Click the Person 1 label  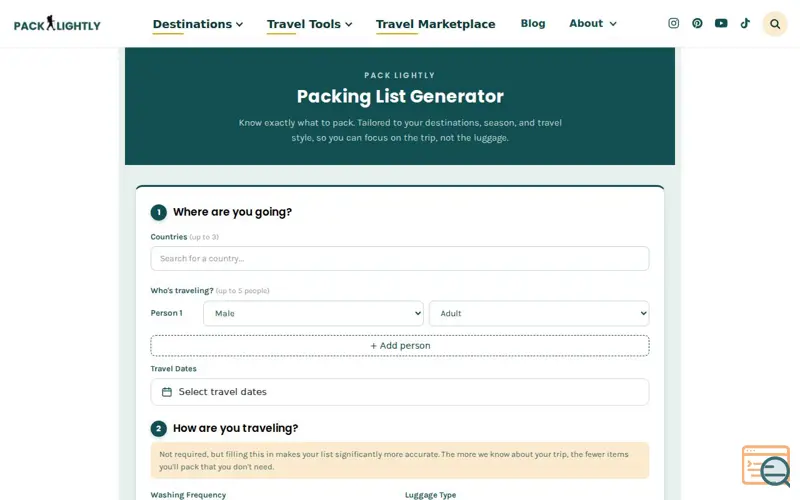pyautogui.click(x=166, y=313)
